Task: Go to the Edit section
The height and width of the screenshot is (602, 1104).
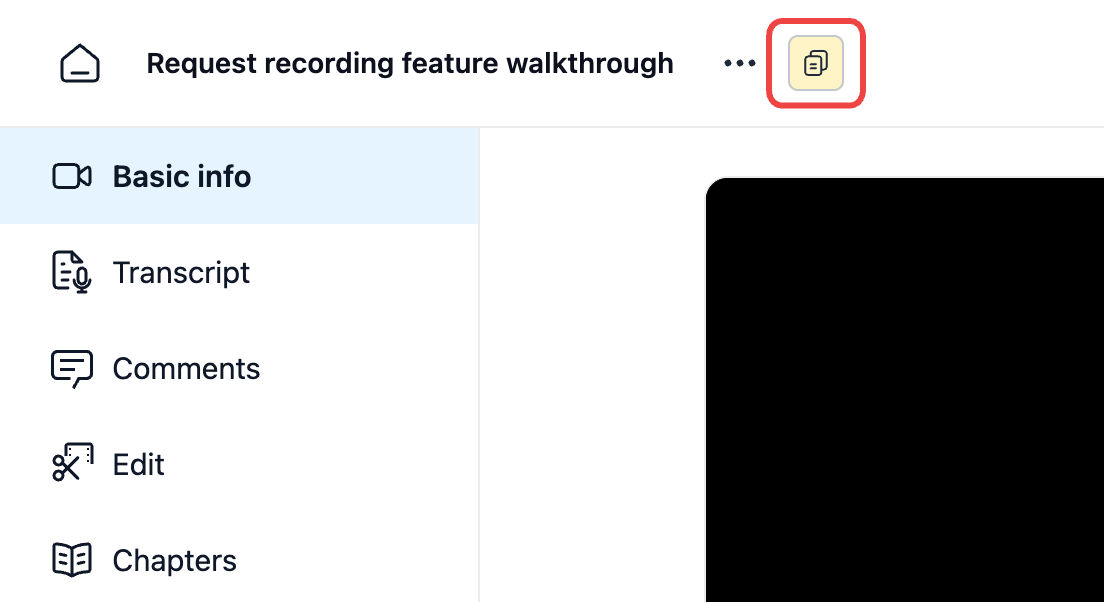Action: pos(140,464)
